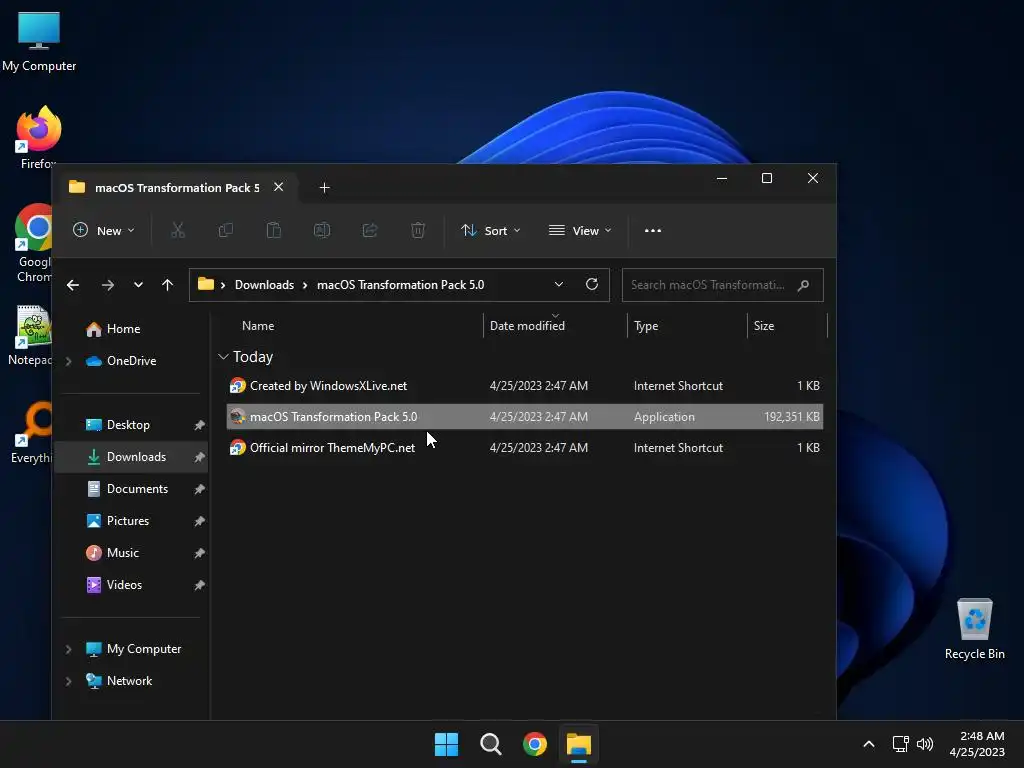
Task: Open Downloads in the navigation pane
Action: pyautogui.click(x=131, y=457)
